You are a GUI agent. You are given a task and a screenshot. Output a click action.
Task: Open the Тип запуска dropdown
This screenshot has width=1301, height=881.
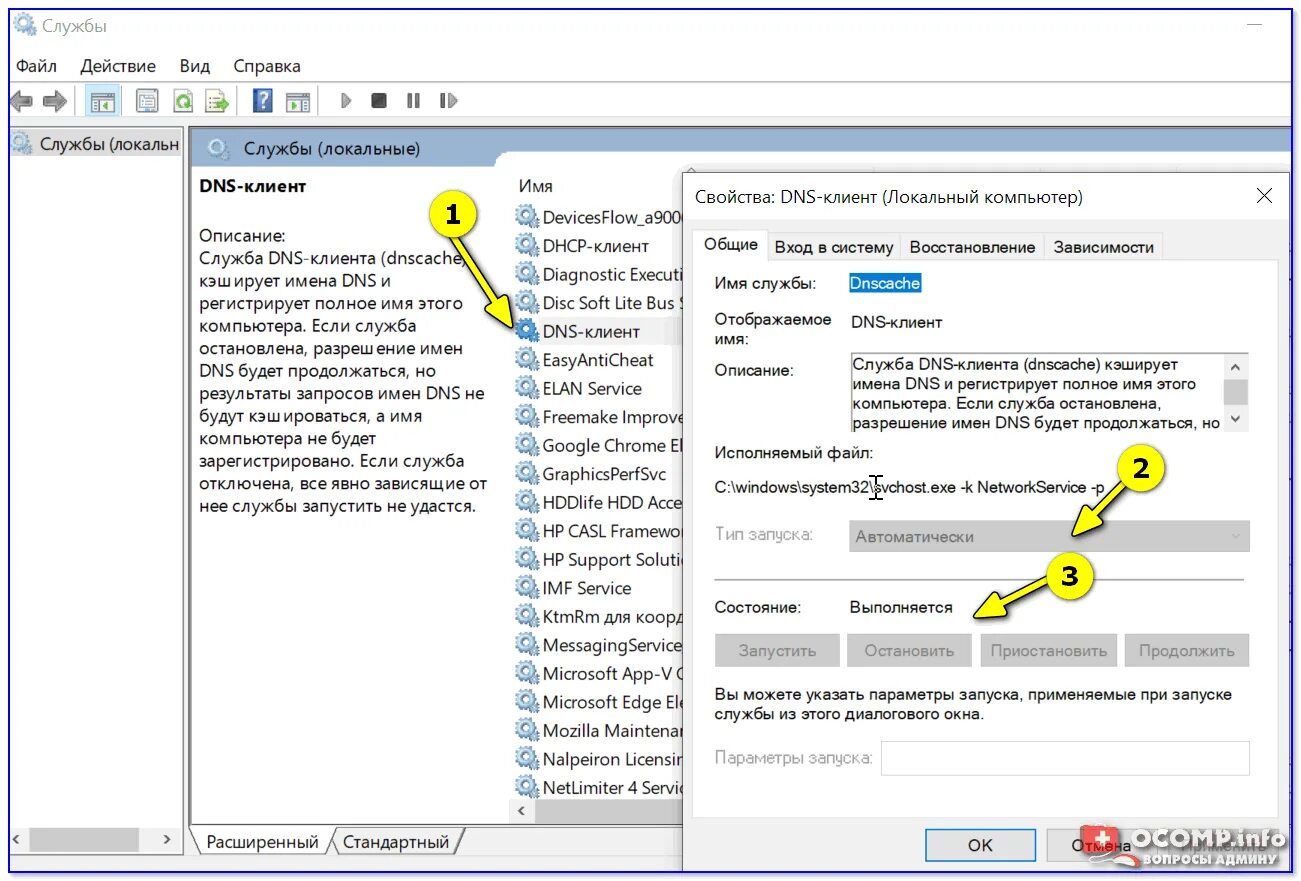[1049, 536]
